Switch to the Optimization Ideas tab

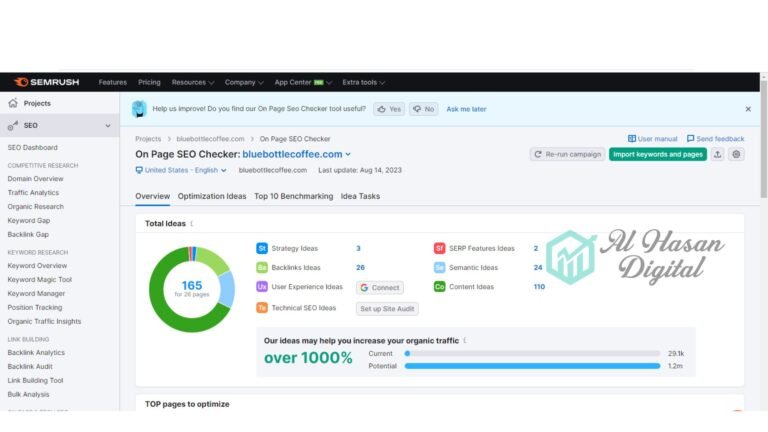[212, 196]
